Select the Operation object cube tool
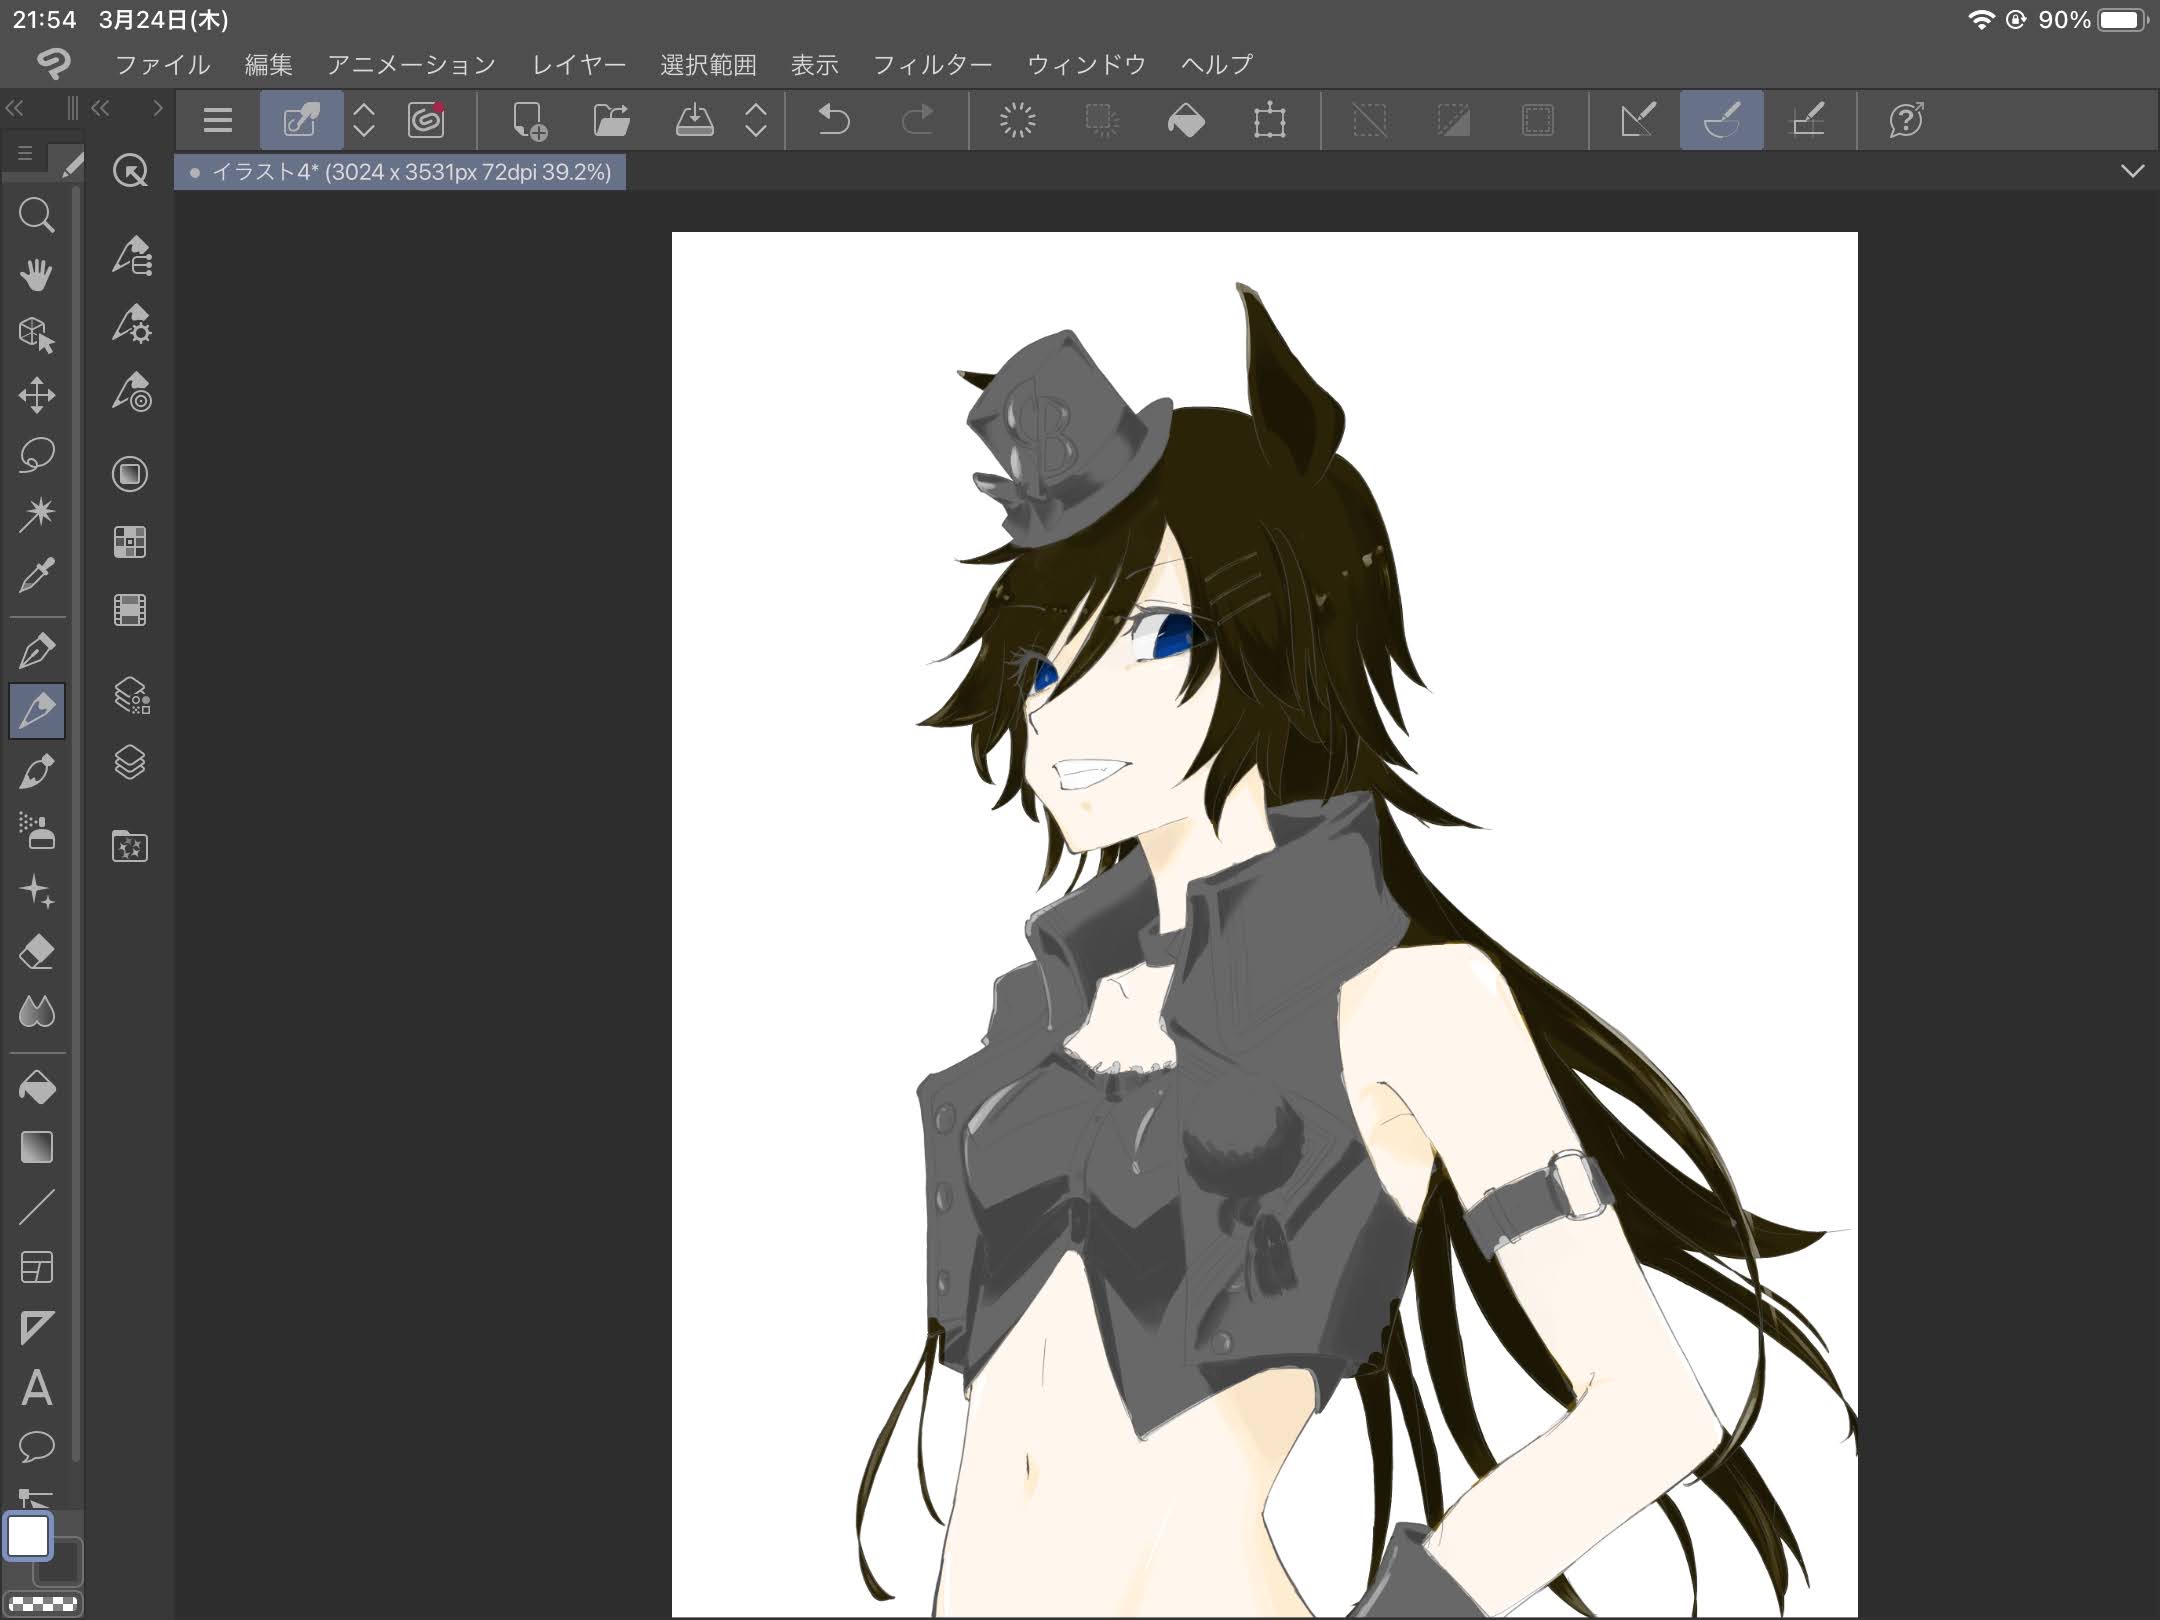 37,335
